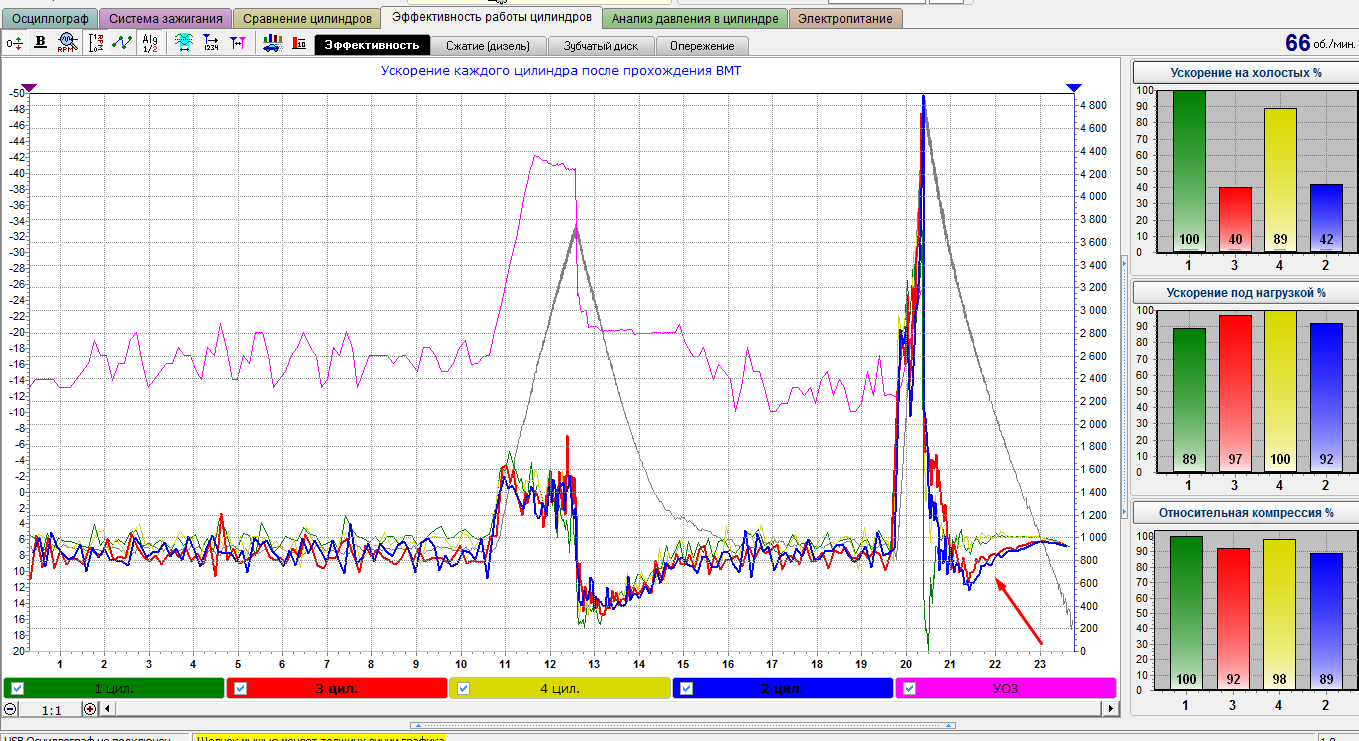Select the Эффективность sub-tab

(x=372, y=45)
